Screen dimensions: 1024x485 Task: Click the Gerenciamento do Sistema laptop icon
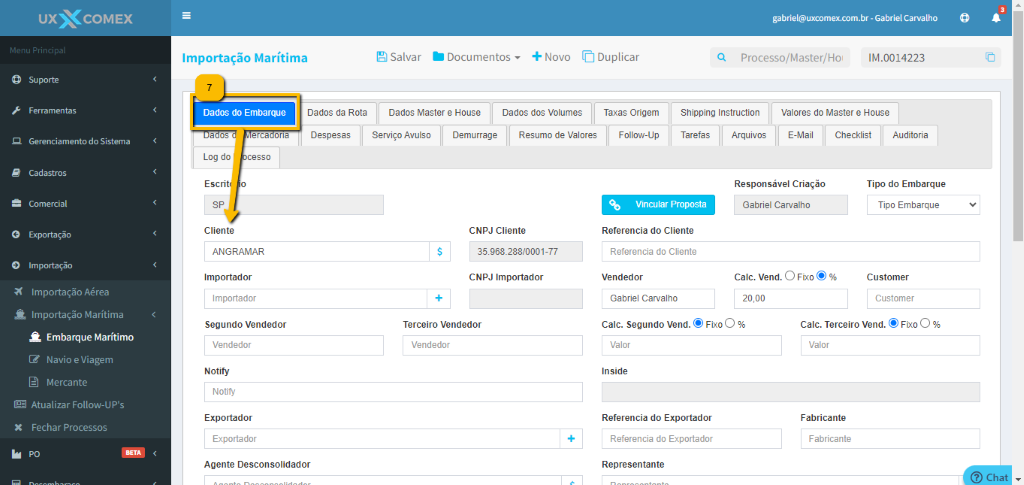(x=17, y=142)
